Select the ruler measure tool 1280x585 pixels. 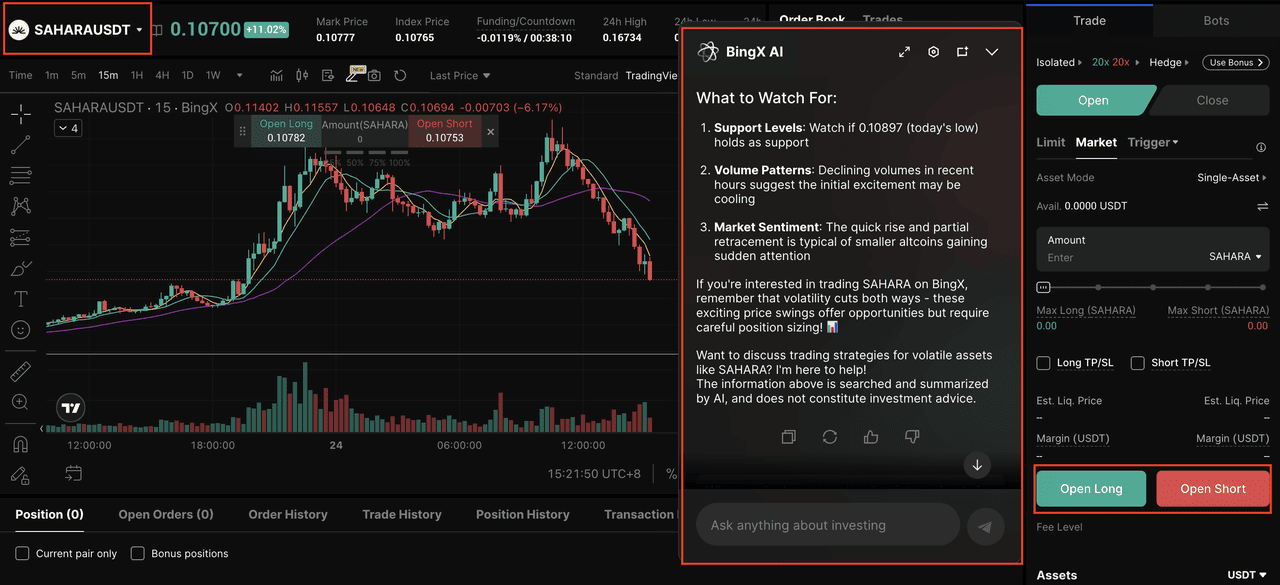[20, 372]
